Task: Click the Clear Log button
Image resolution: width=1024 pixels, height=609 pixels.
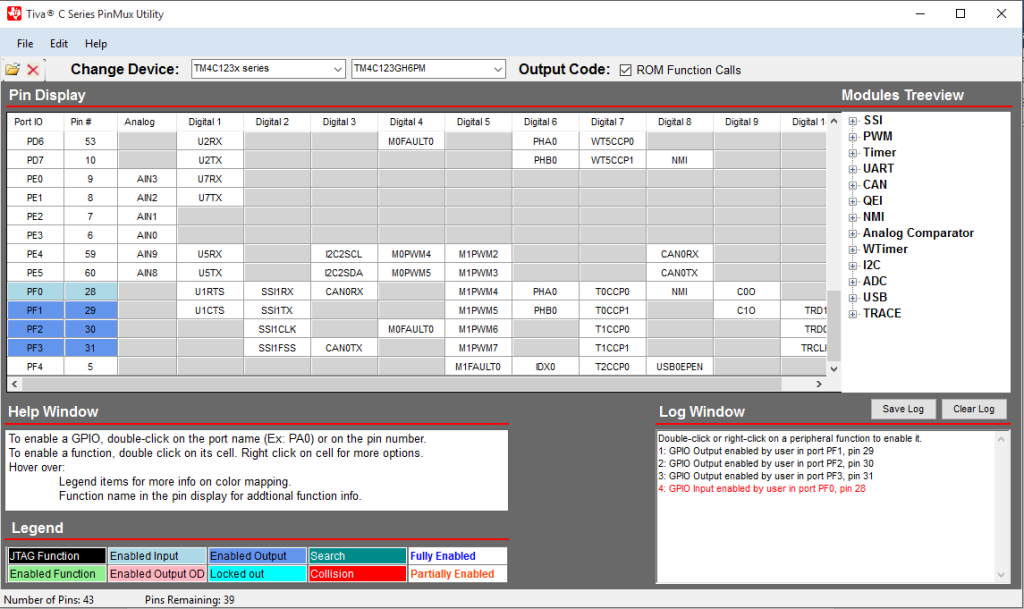Action: [x=974, y=409]
